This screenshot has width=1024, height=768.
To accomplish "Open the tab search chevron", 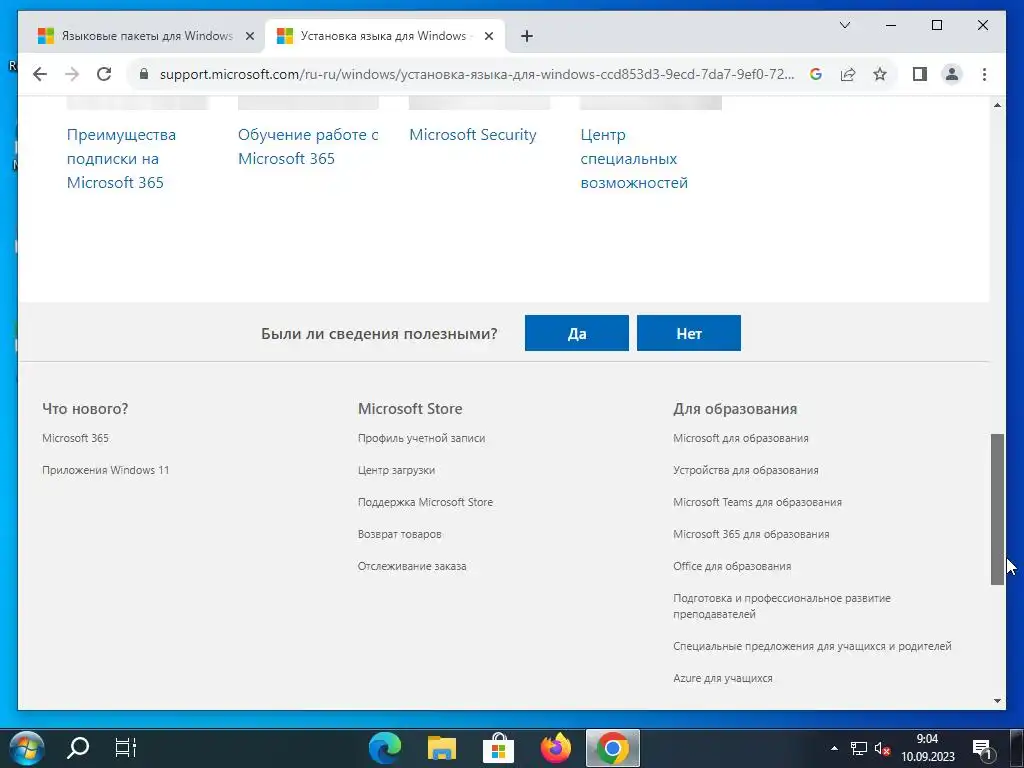I will 844,25.
